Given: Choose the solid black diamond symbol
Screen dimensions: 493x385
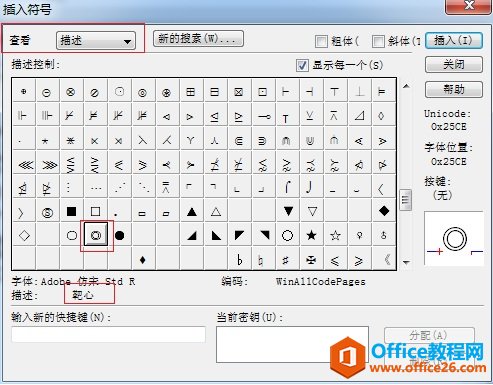Looking at the screenshot, I should coord(384,211).
